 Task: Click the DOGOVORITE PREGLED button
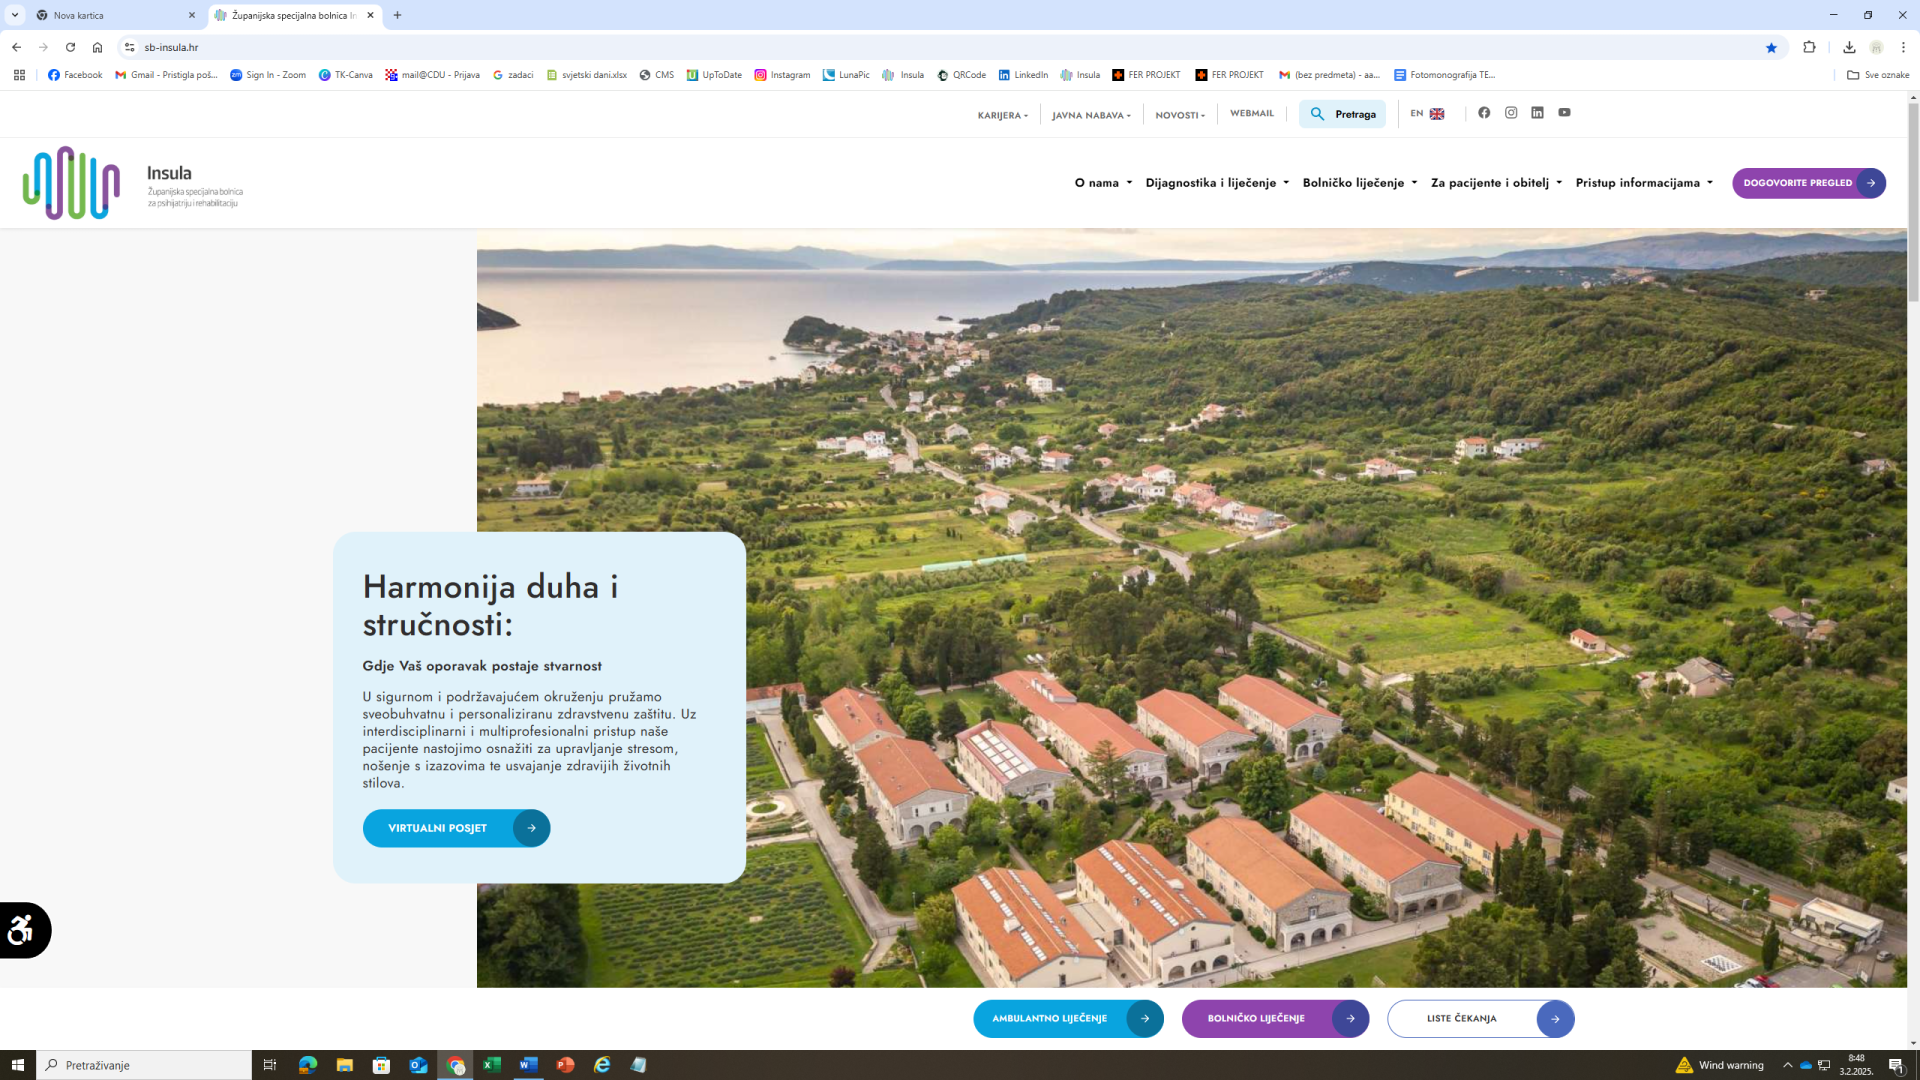[x=1808, y=183]
